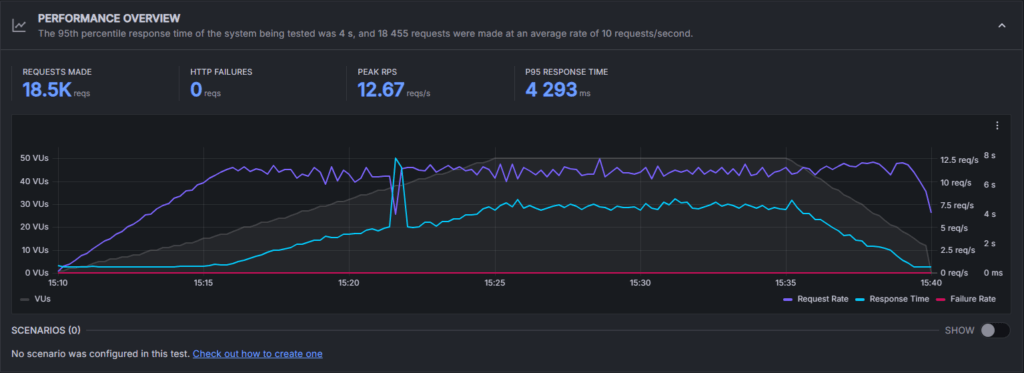Click the 5 req/s axis label
1024x373 pixels.
click(954, 228)
